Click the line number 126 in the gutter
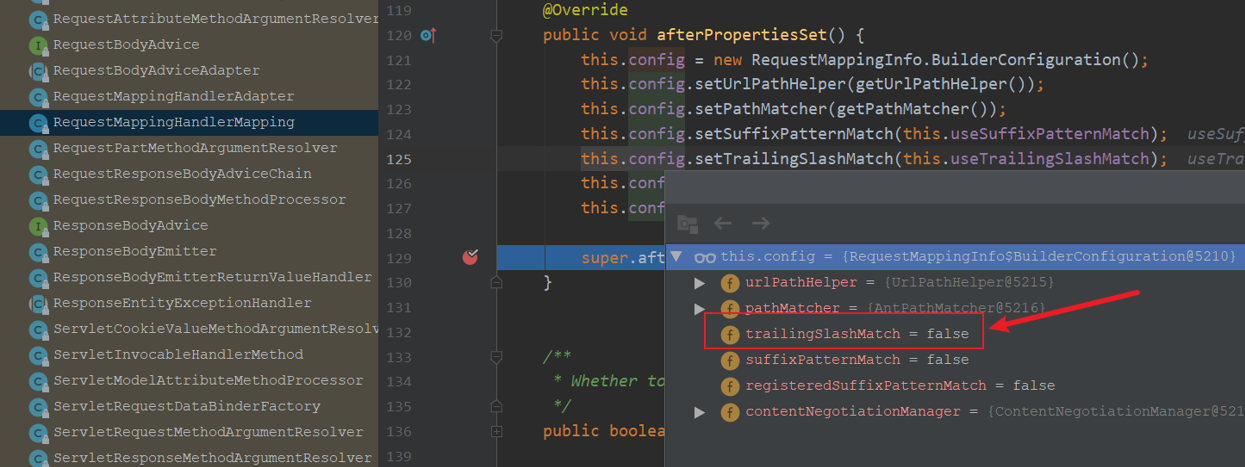The width and height of the screenshot is (1245, 467). pyautogui.click(x=398, y=184)
